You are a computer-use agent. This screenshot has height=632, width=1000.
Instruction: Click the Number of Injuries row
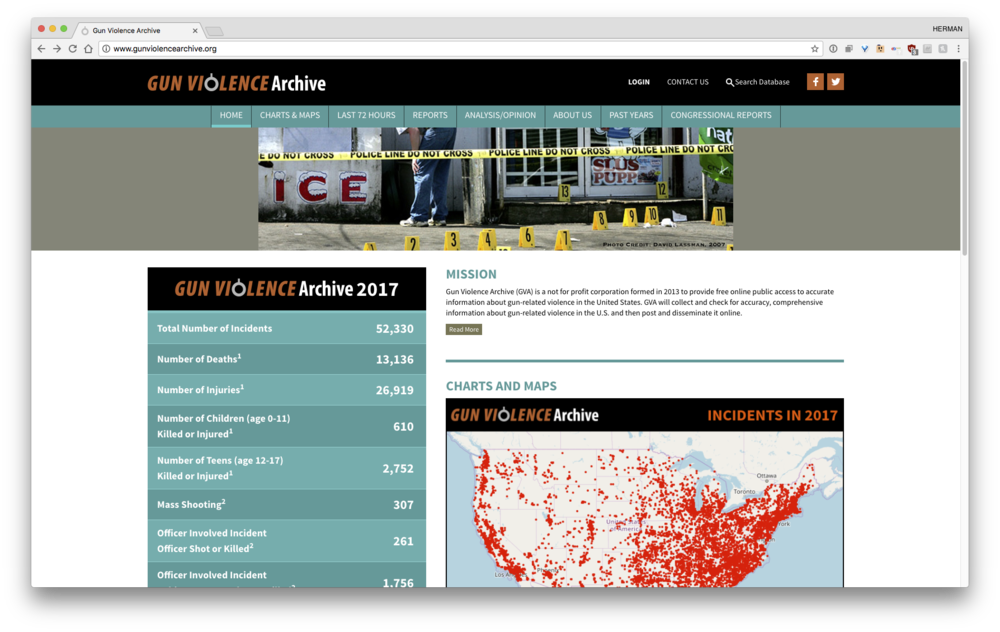(x=286, y=390)
